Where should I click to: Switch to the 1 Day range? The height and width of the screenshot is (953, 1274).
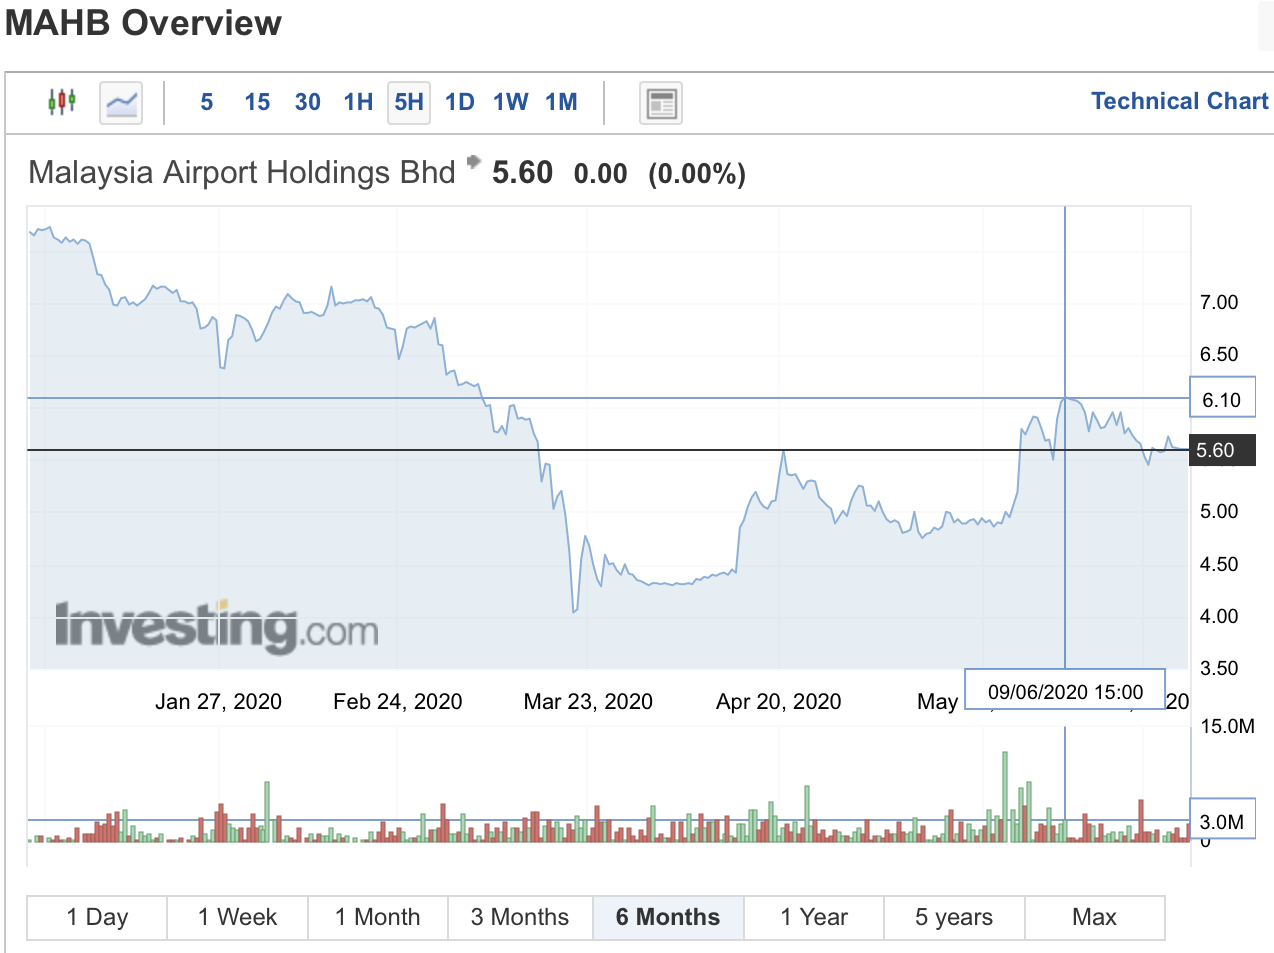(x=96, y=917)
